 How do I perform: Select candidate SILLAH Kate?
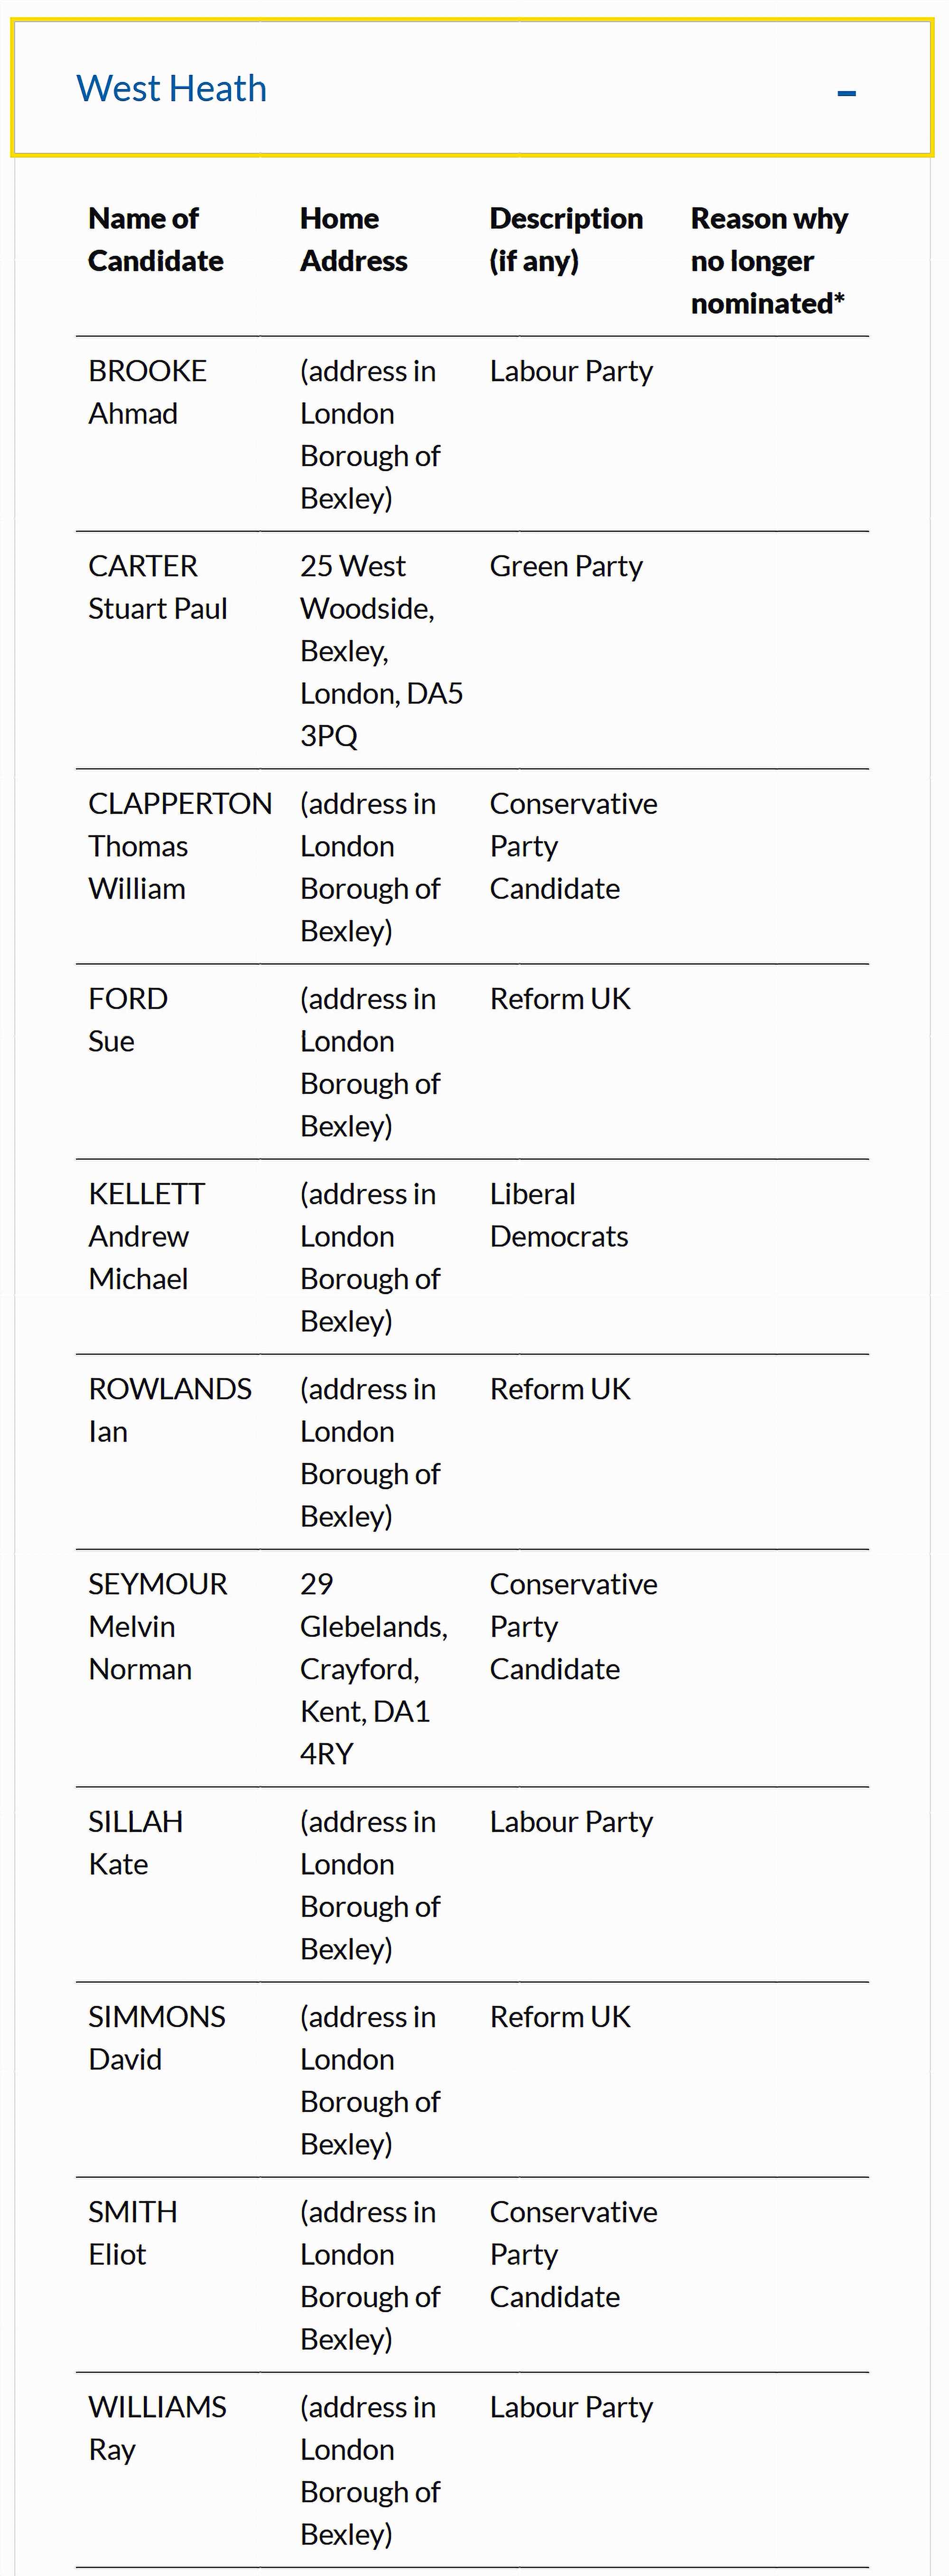(x=135, y=1842)
